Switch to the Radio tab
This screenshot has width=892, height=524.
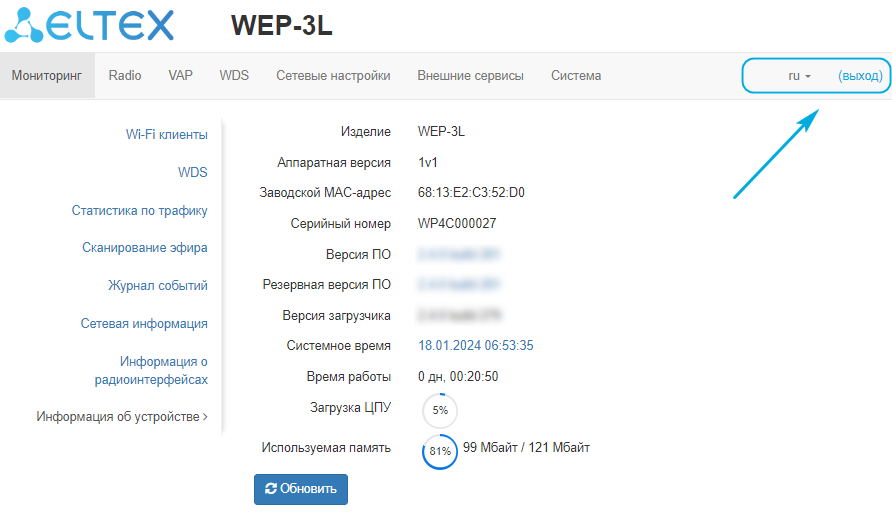[x=125, y=76]
